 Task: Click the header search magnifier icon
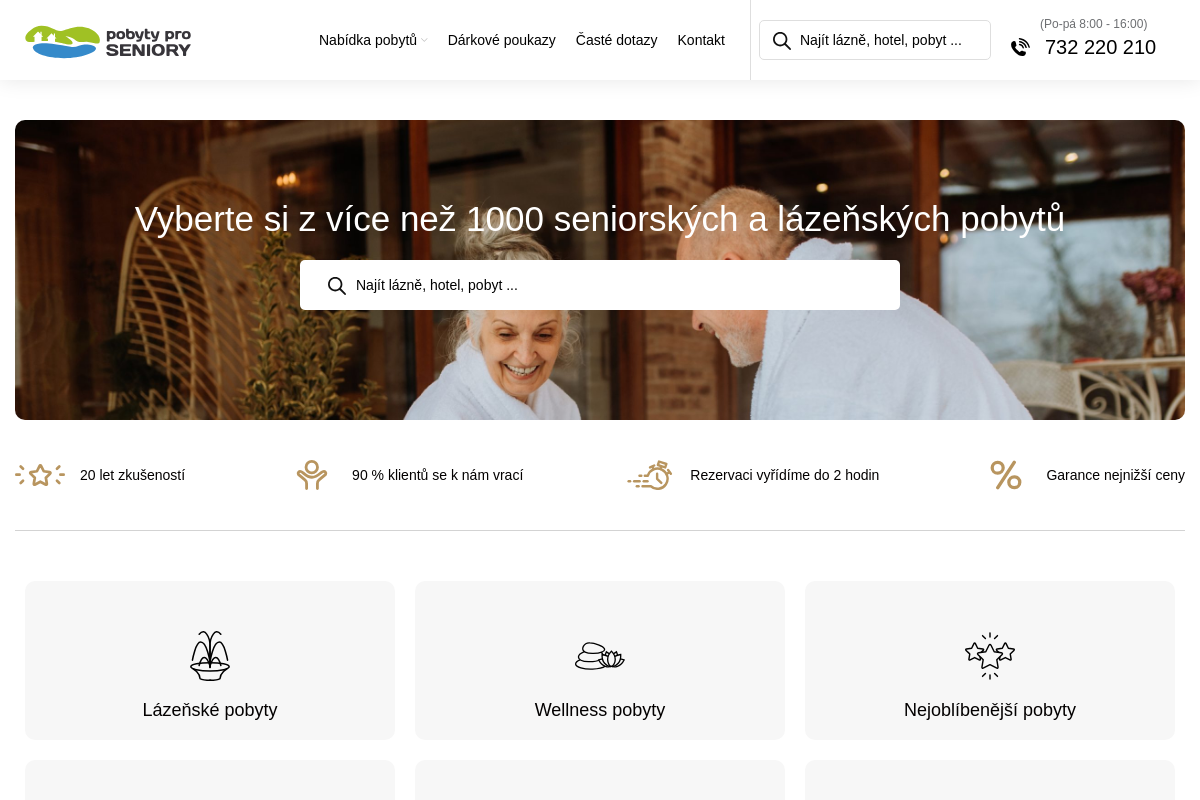782,40
